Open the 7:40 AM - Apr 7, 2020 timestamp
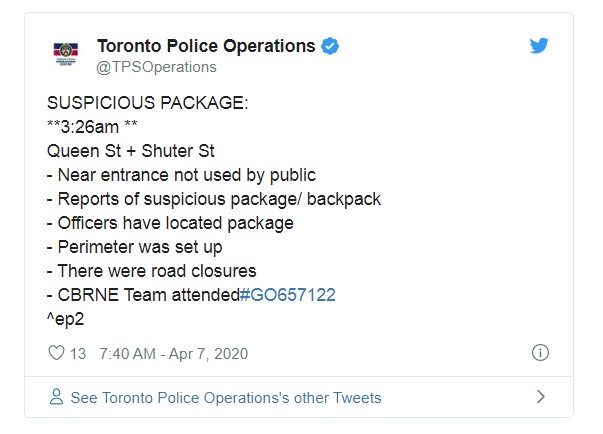This screenshot has height=434, width=603. (173, 354)
